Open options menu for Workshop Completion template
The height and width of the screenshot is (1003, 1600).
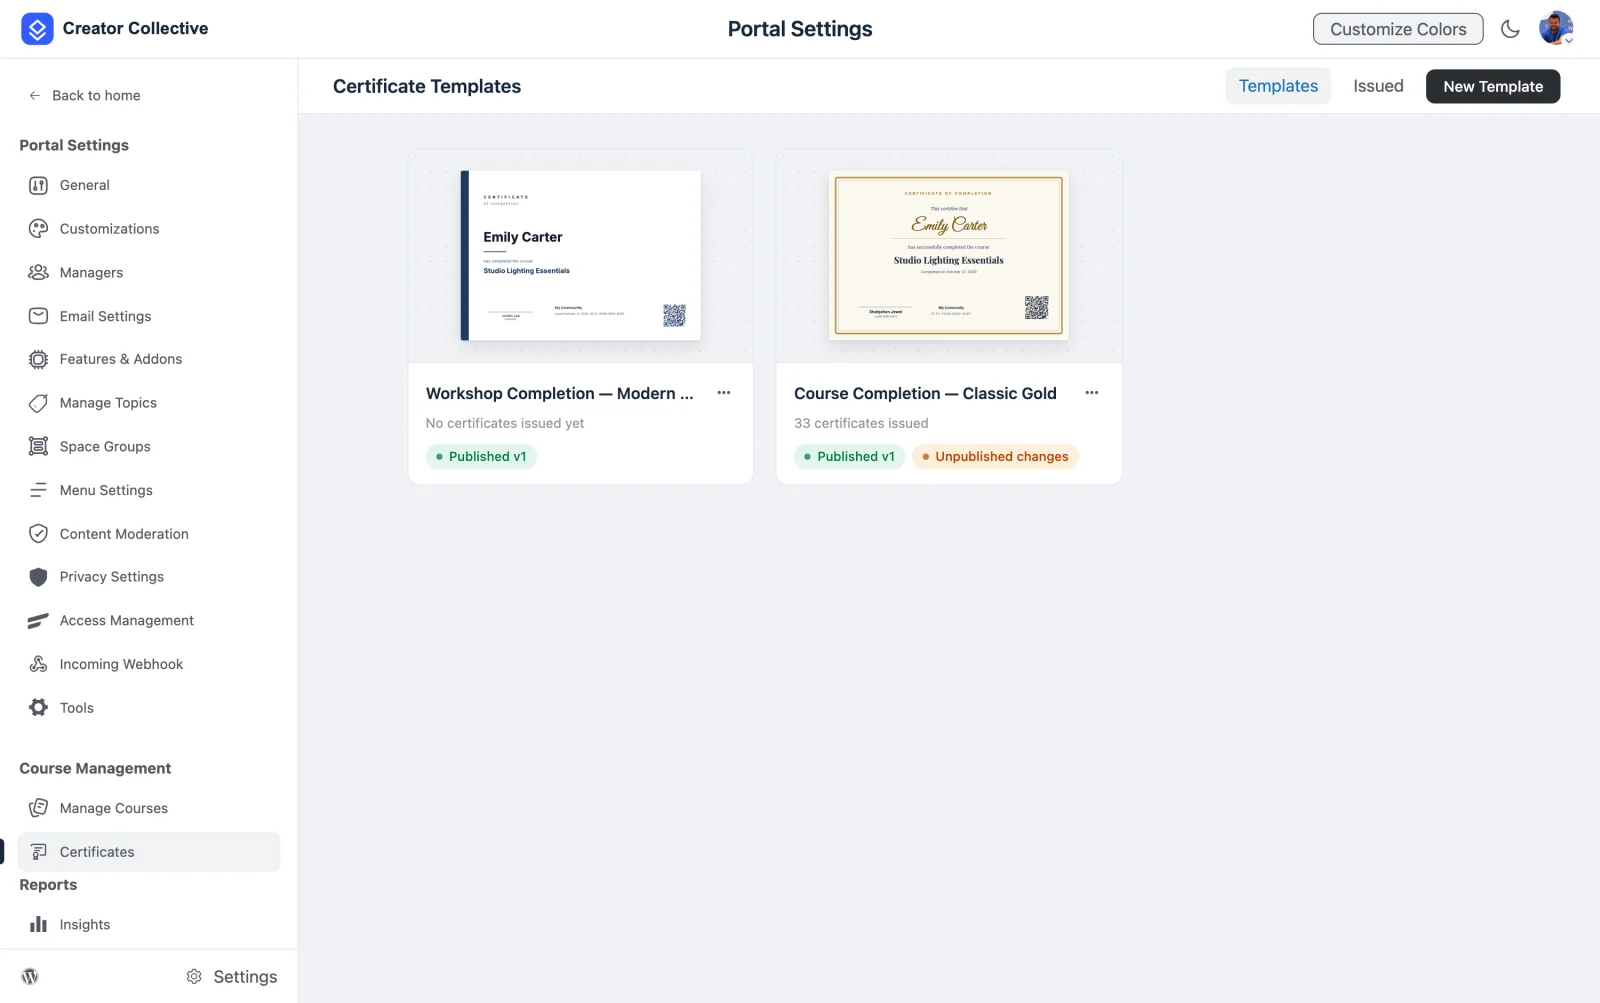pos(724,393)
